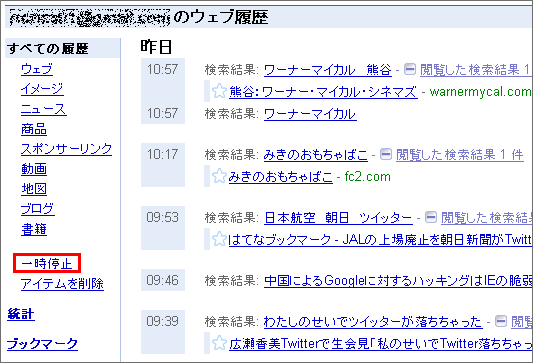Filter history by イメージ
The width and height of the screenshot is (533, 363).
[42, 89]
